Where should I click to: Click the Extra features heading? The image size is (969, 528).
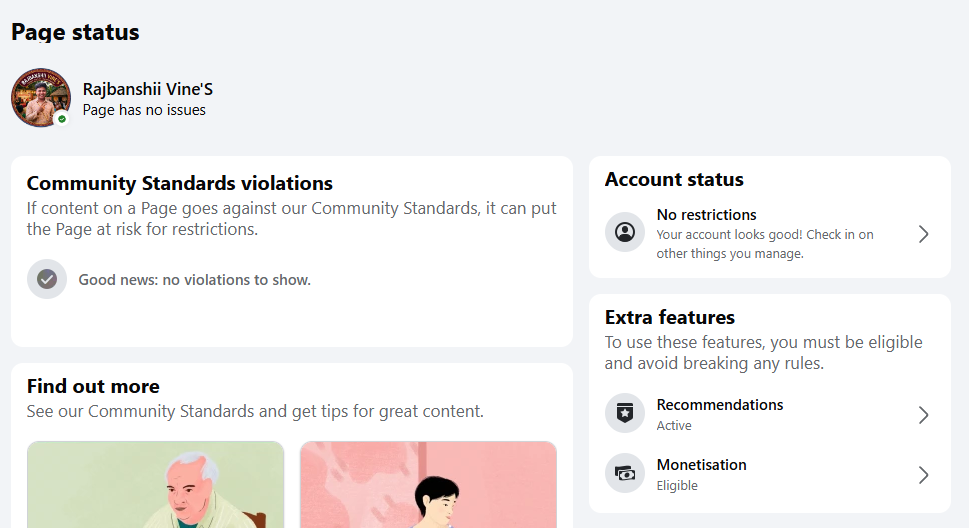pyautogui.click(x=670, y=317)
